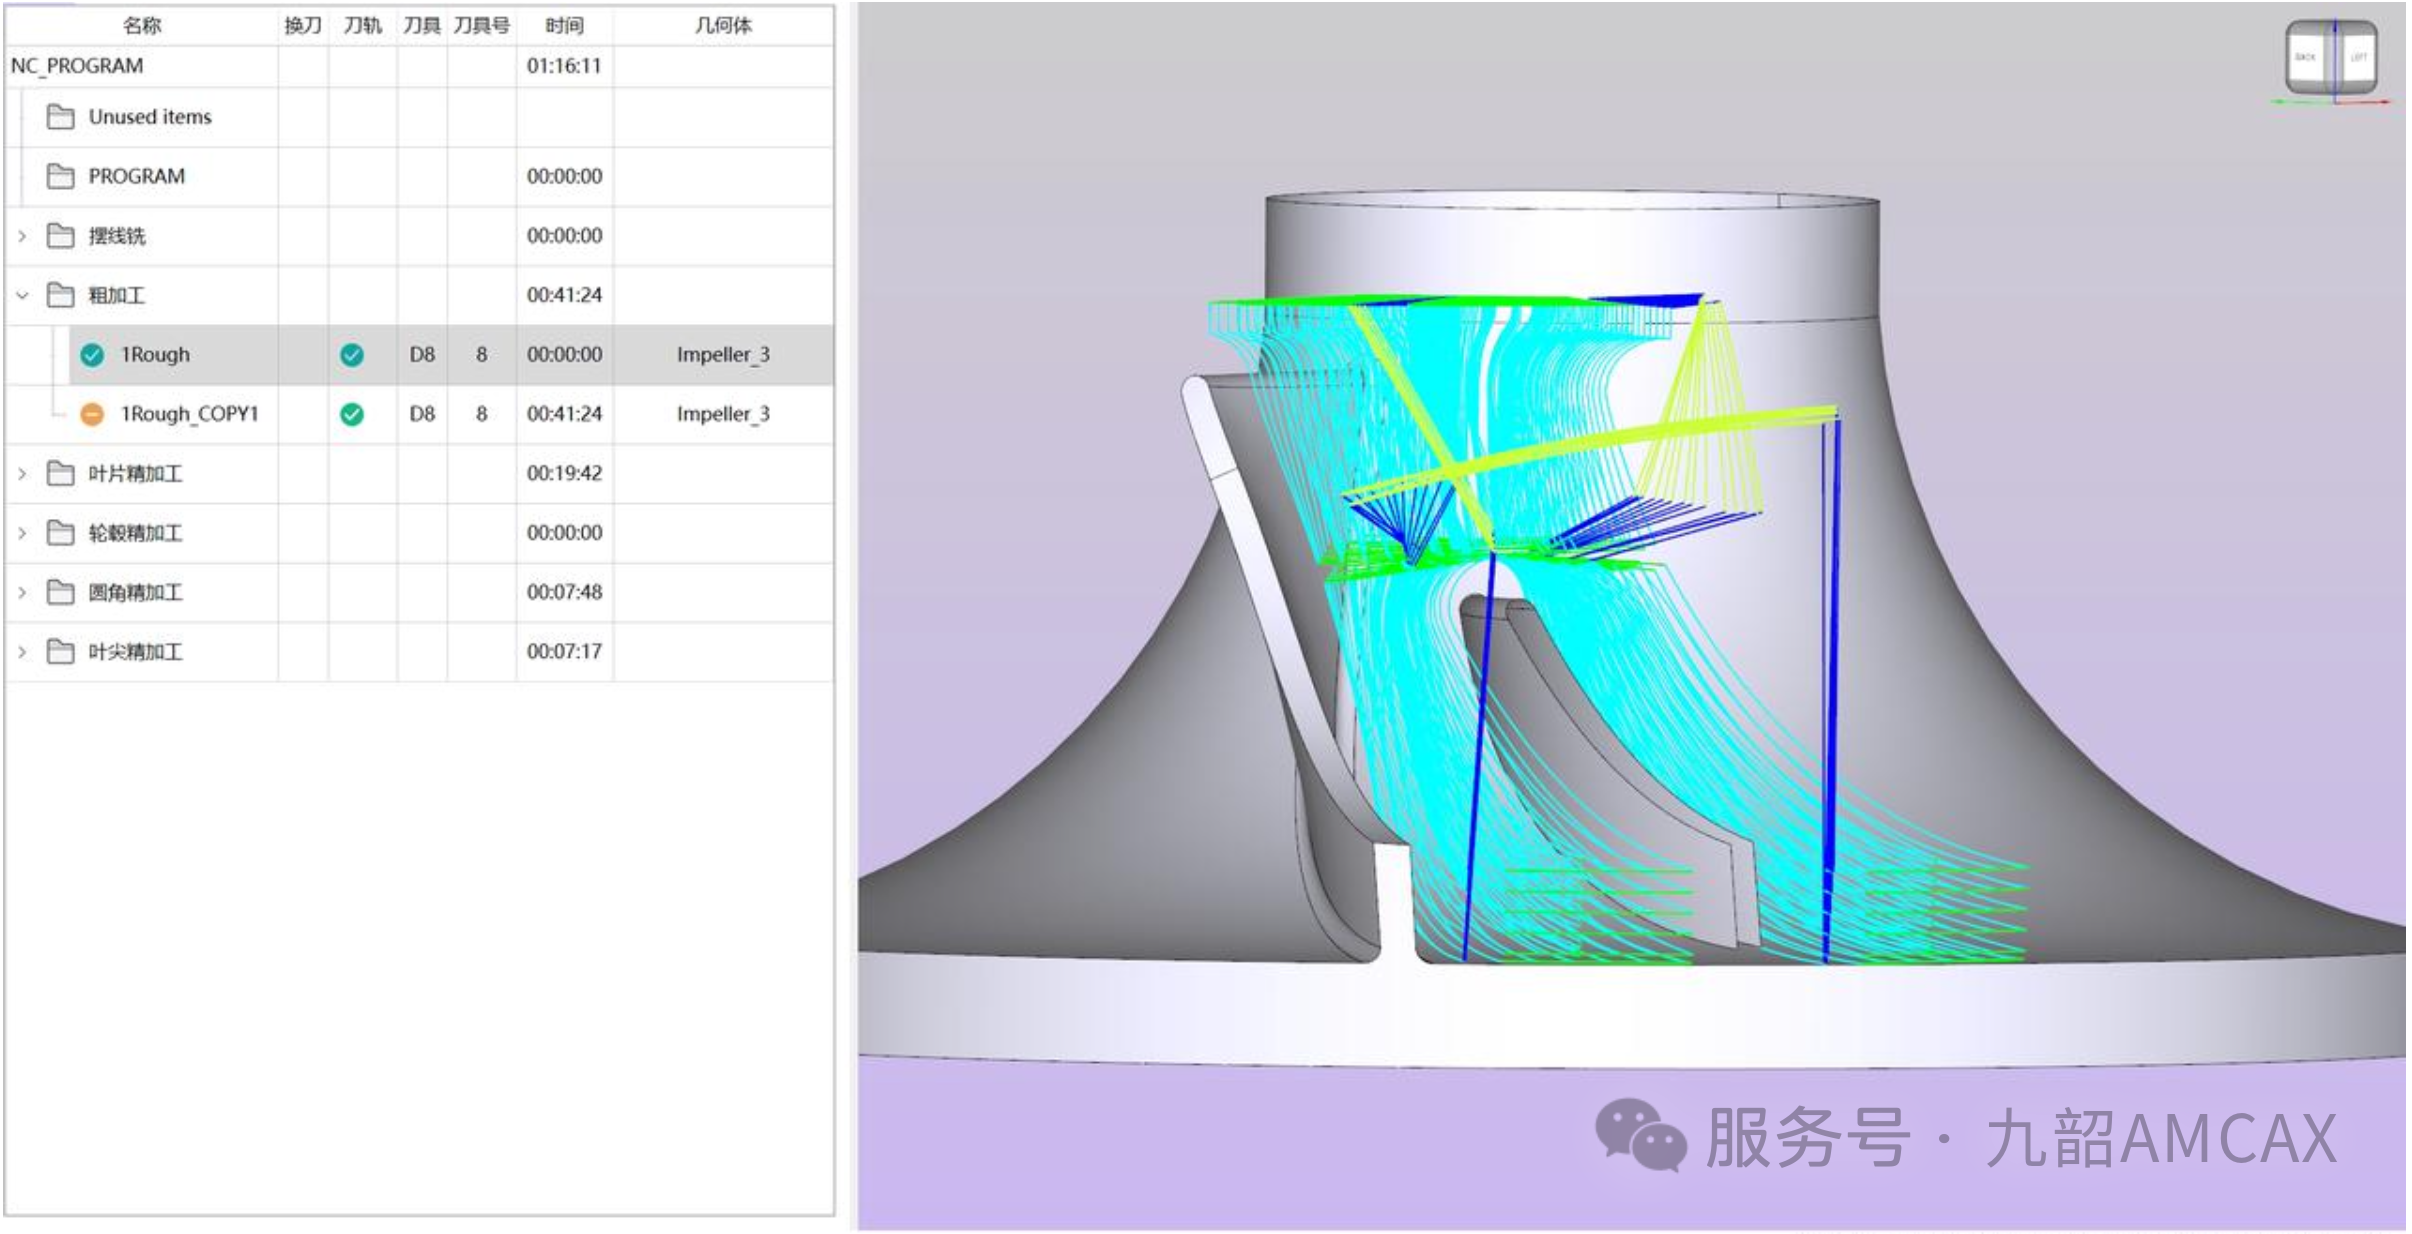Image resolution: width=2412 pixels, height=1234 pixels.
Task: Click the 几何体 column header
Action: [722, 25]
